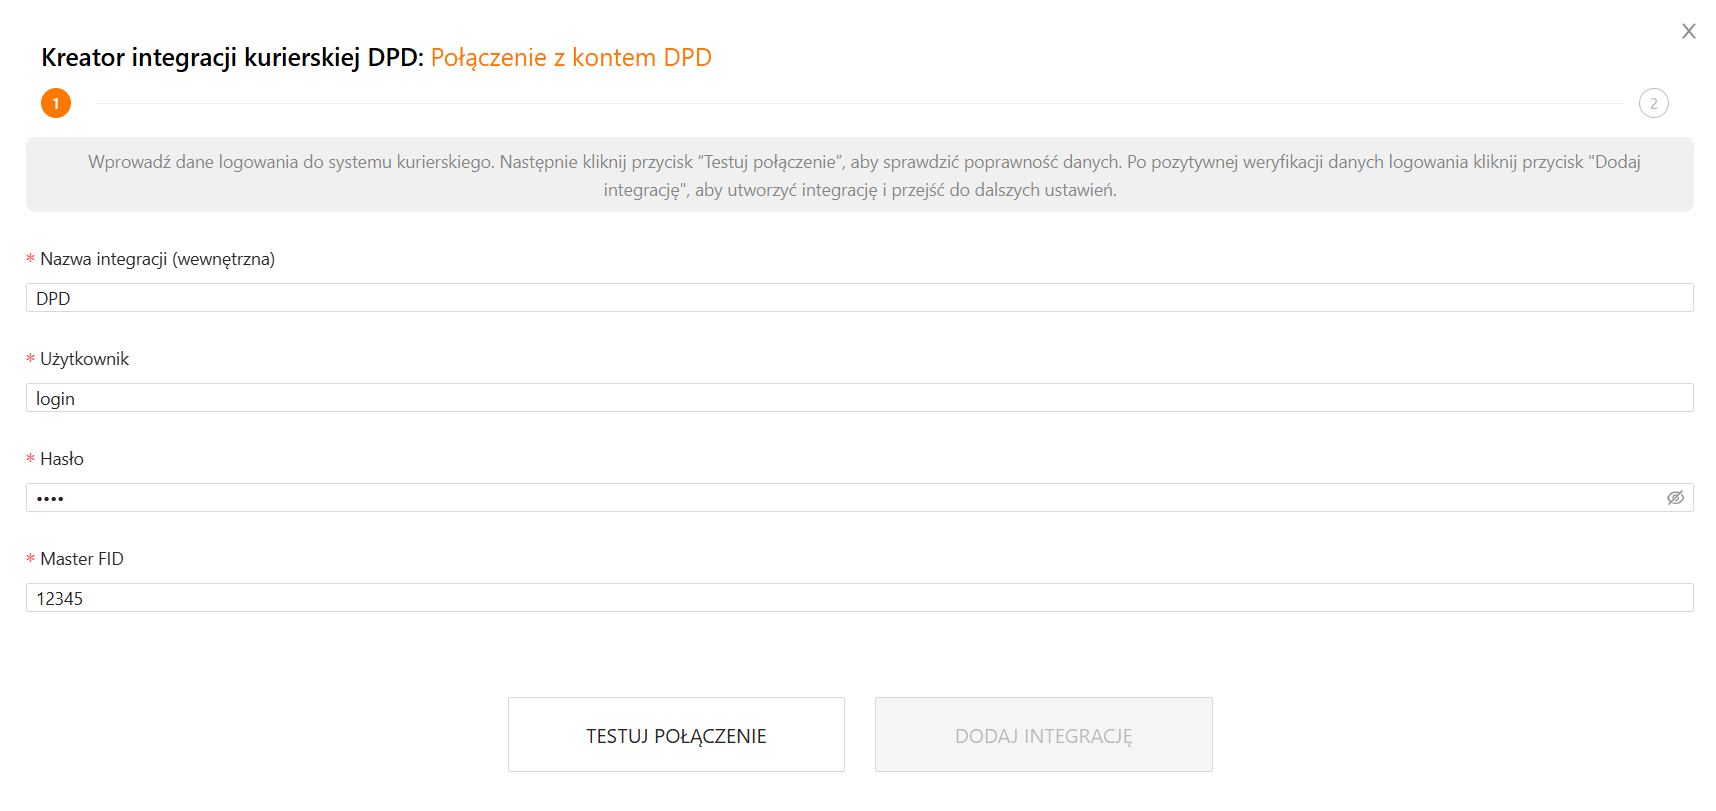The width and height of the screenshot is (1716, 811).
Task: Click the 'Użytkownik' field label
Action: 84,359
